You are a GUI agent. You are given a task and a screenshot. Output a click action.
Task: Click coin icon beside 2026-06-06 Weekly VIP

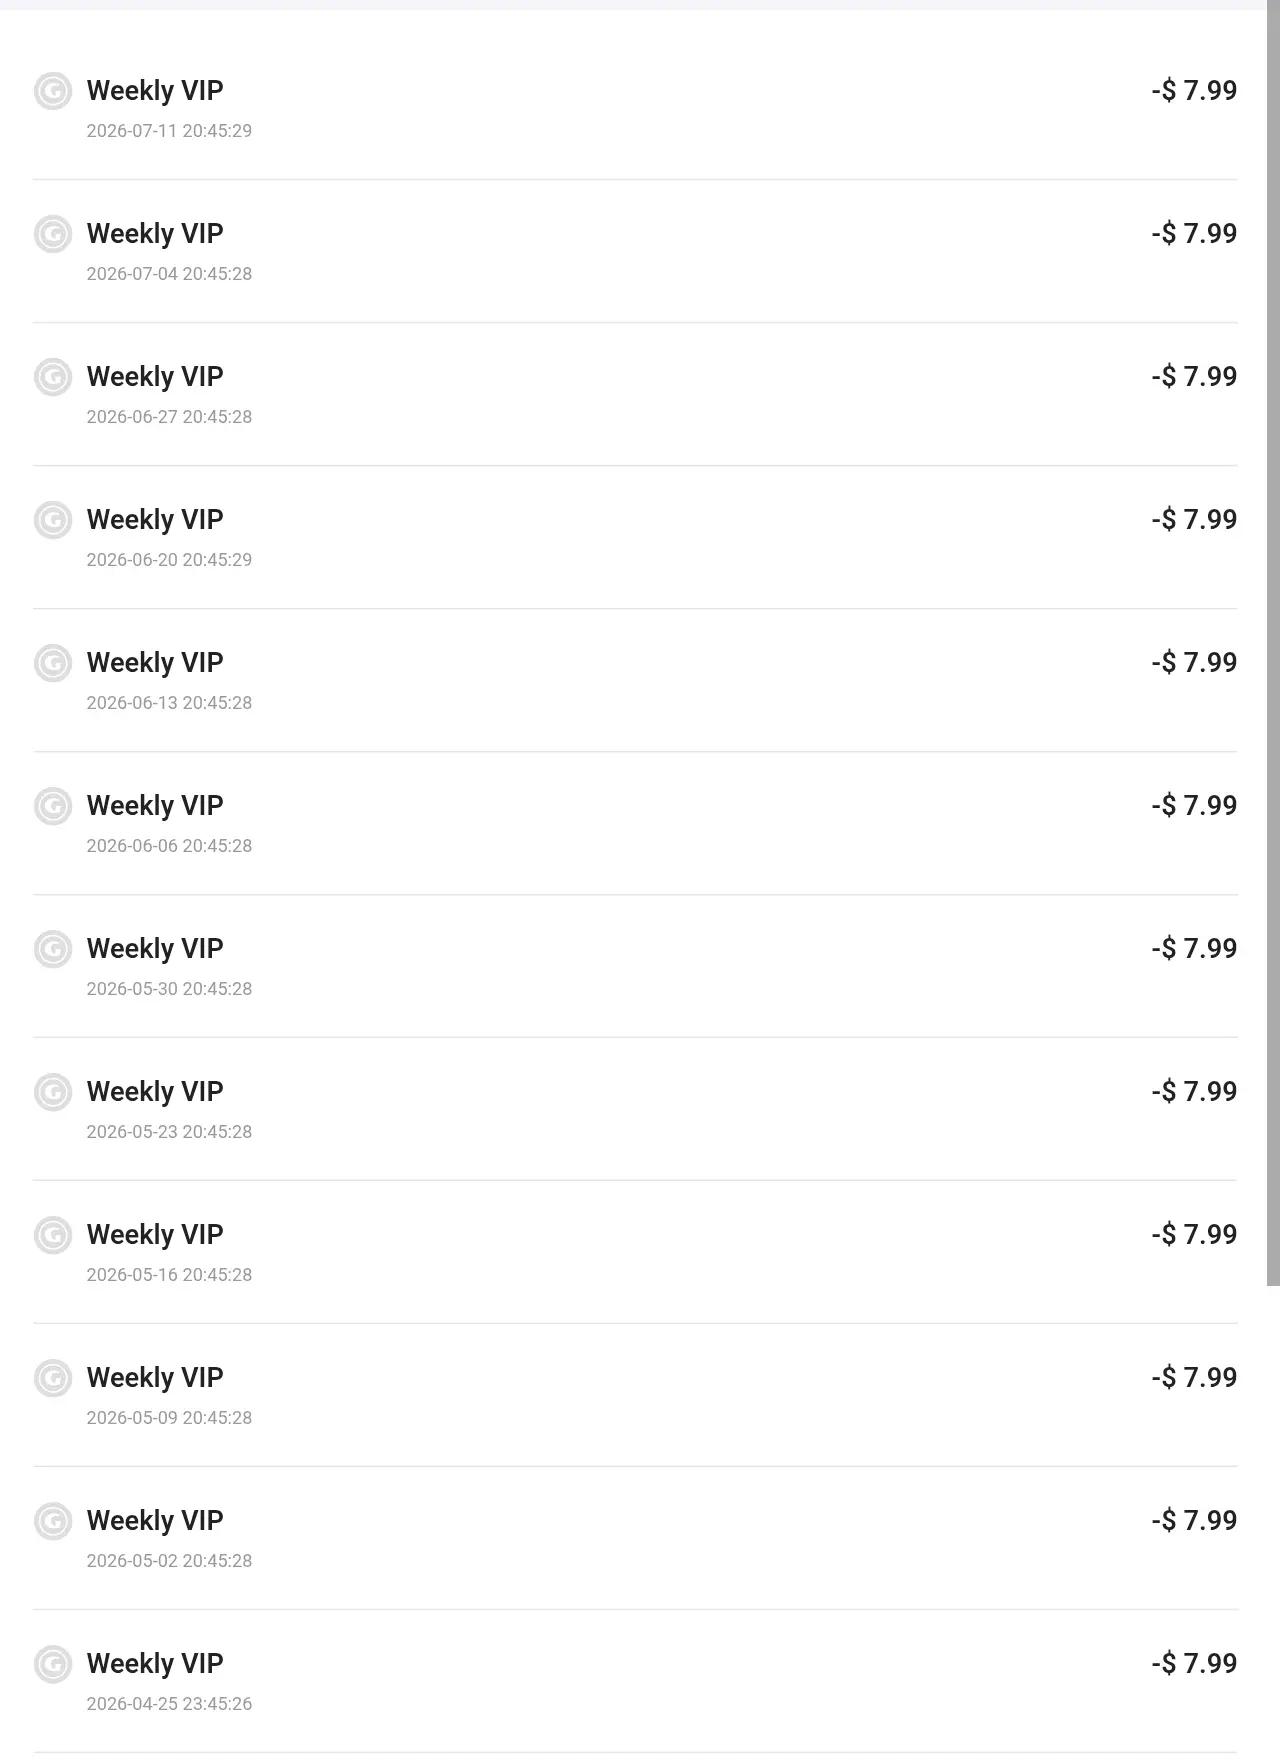pyautogui.click(x=53, y=806)
